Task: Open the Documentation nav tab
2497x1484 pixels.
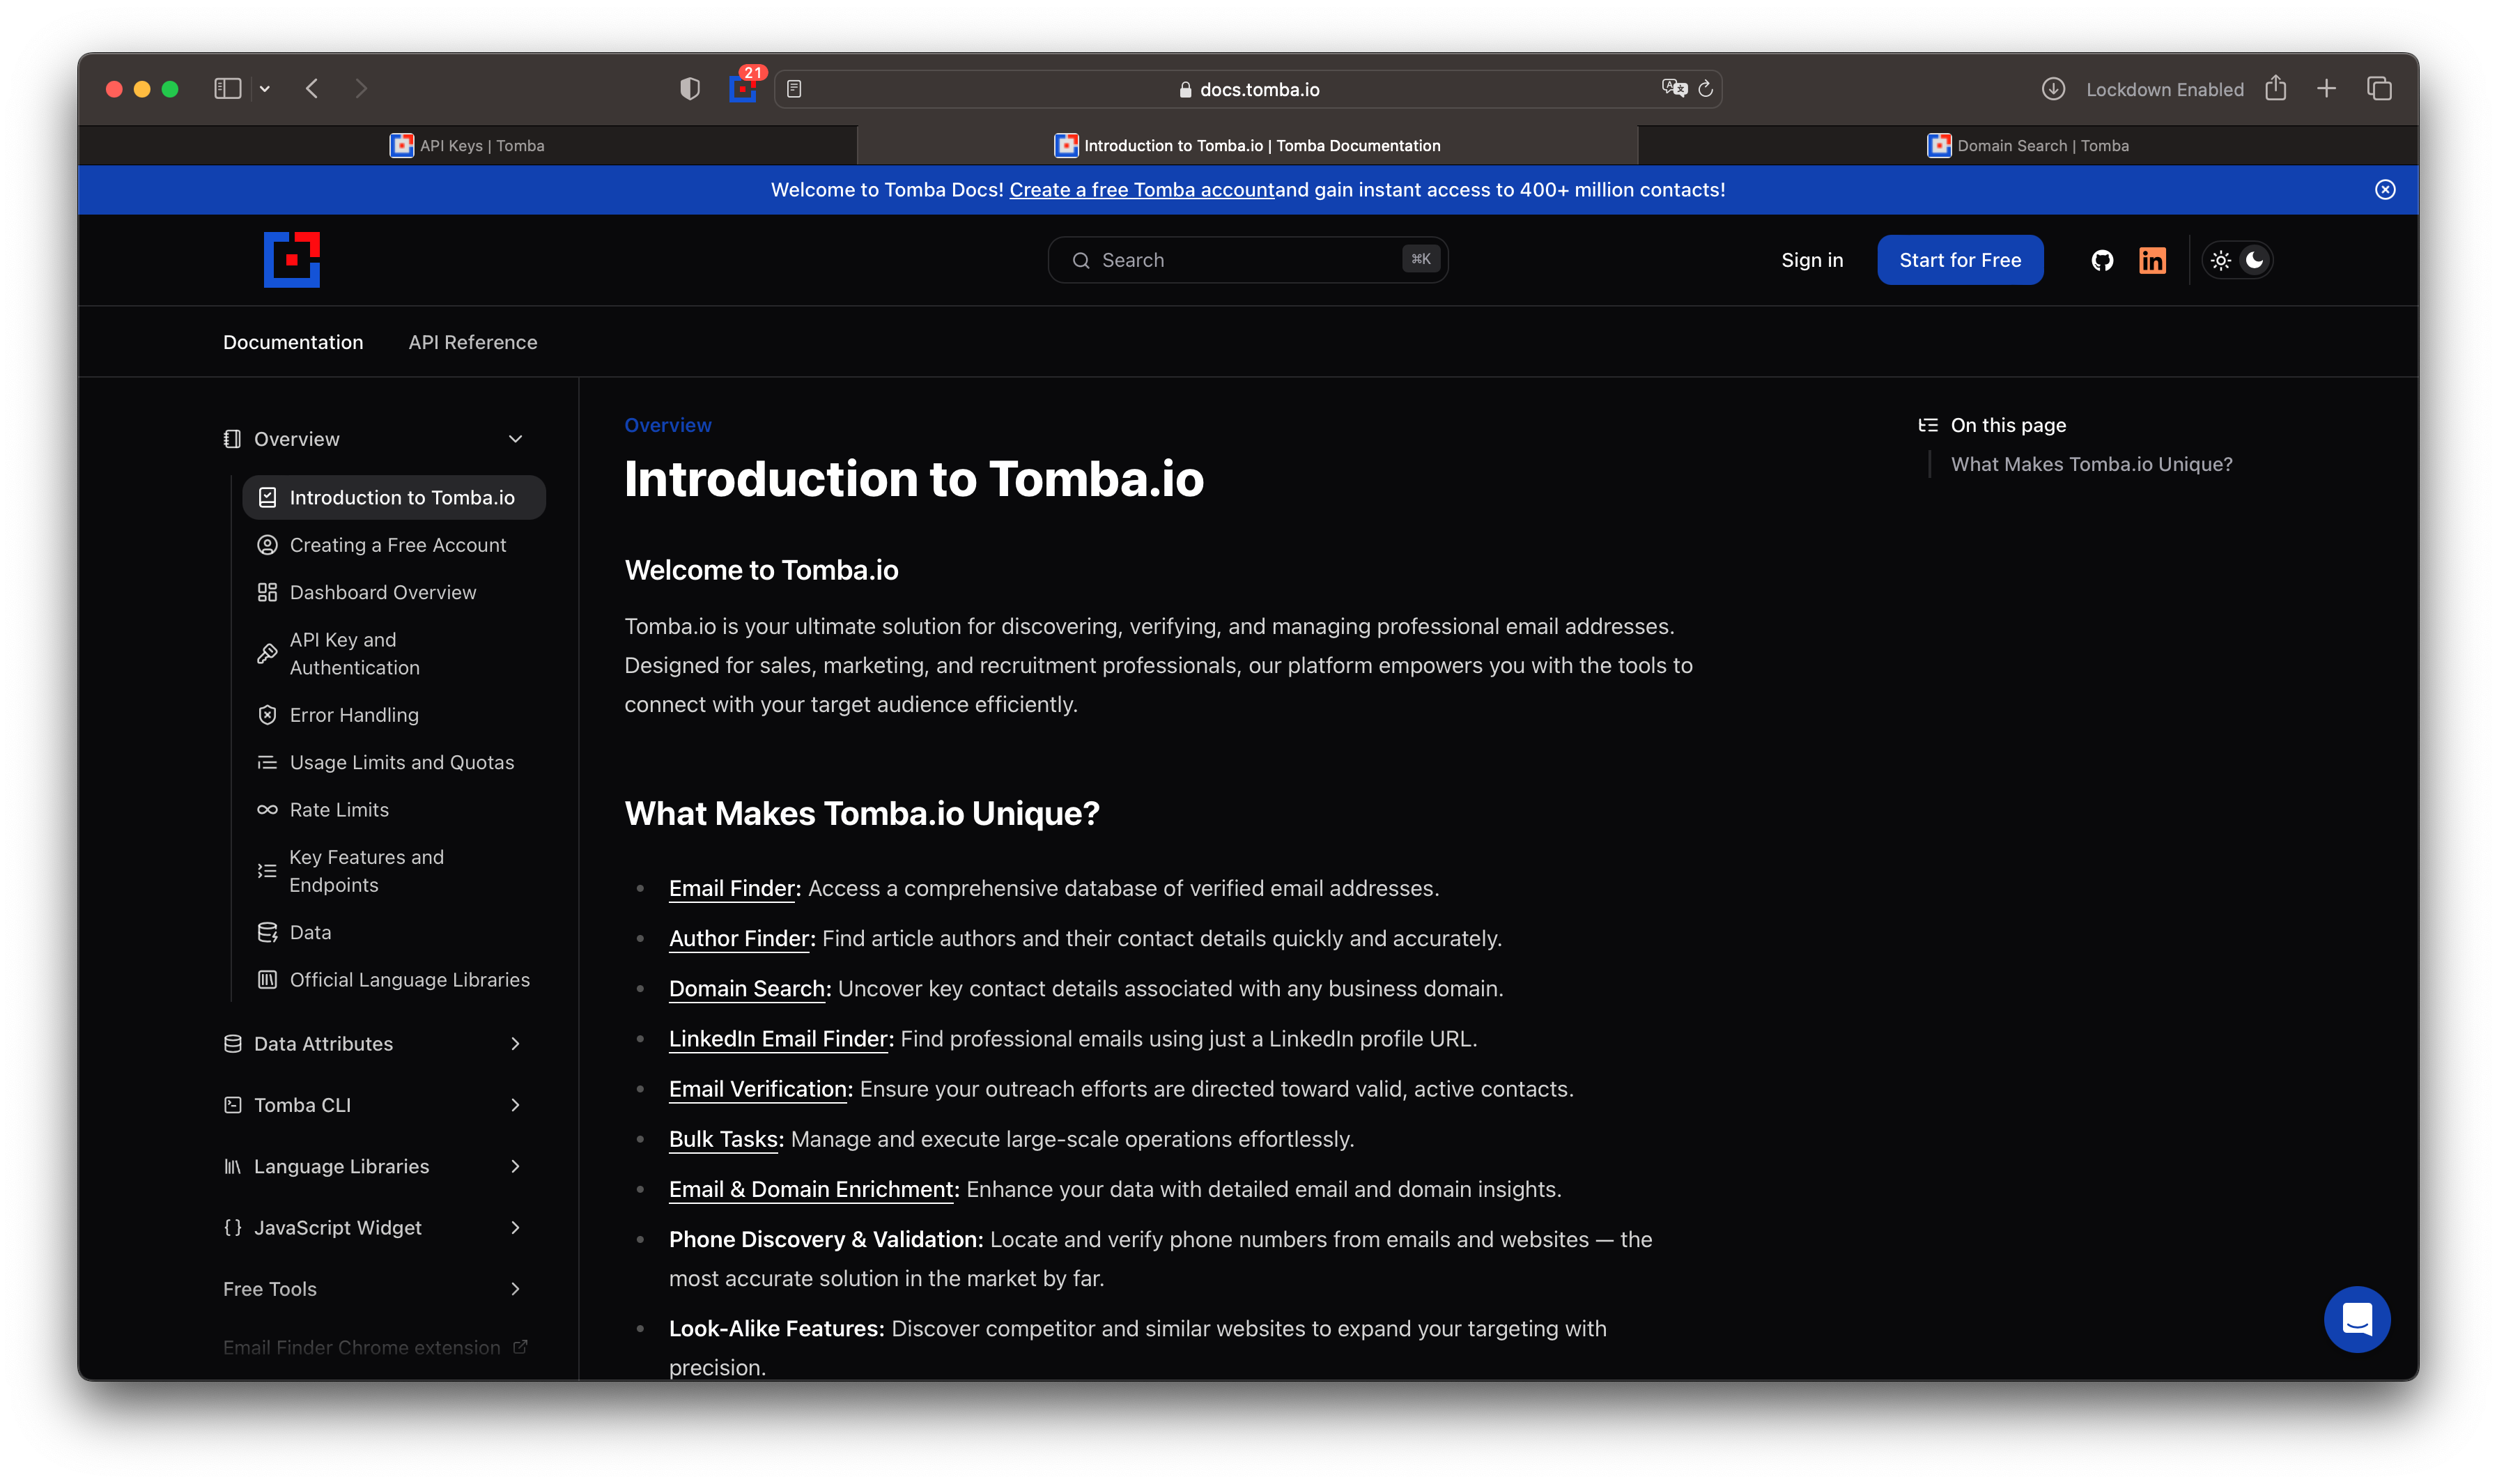Action: pos(293,342)
